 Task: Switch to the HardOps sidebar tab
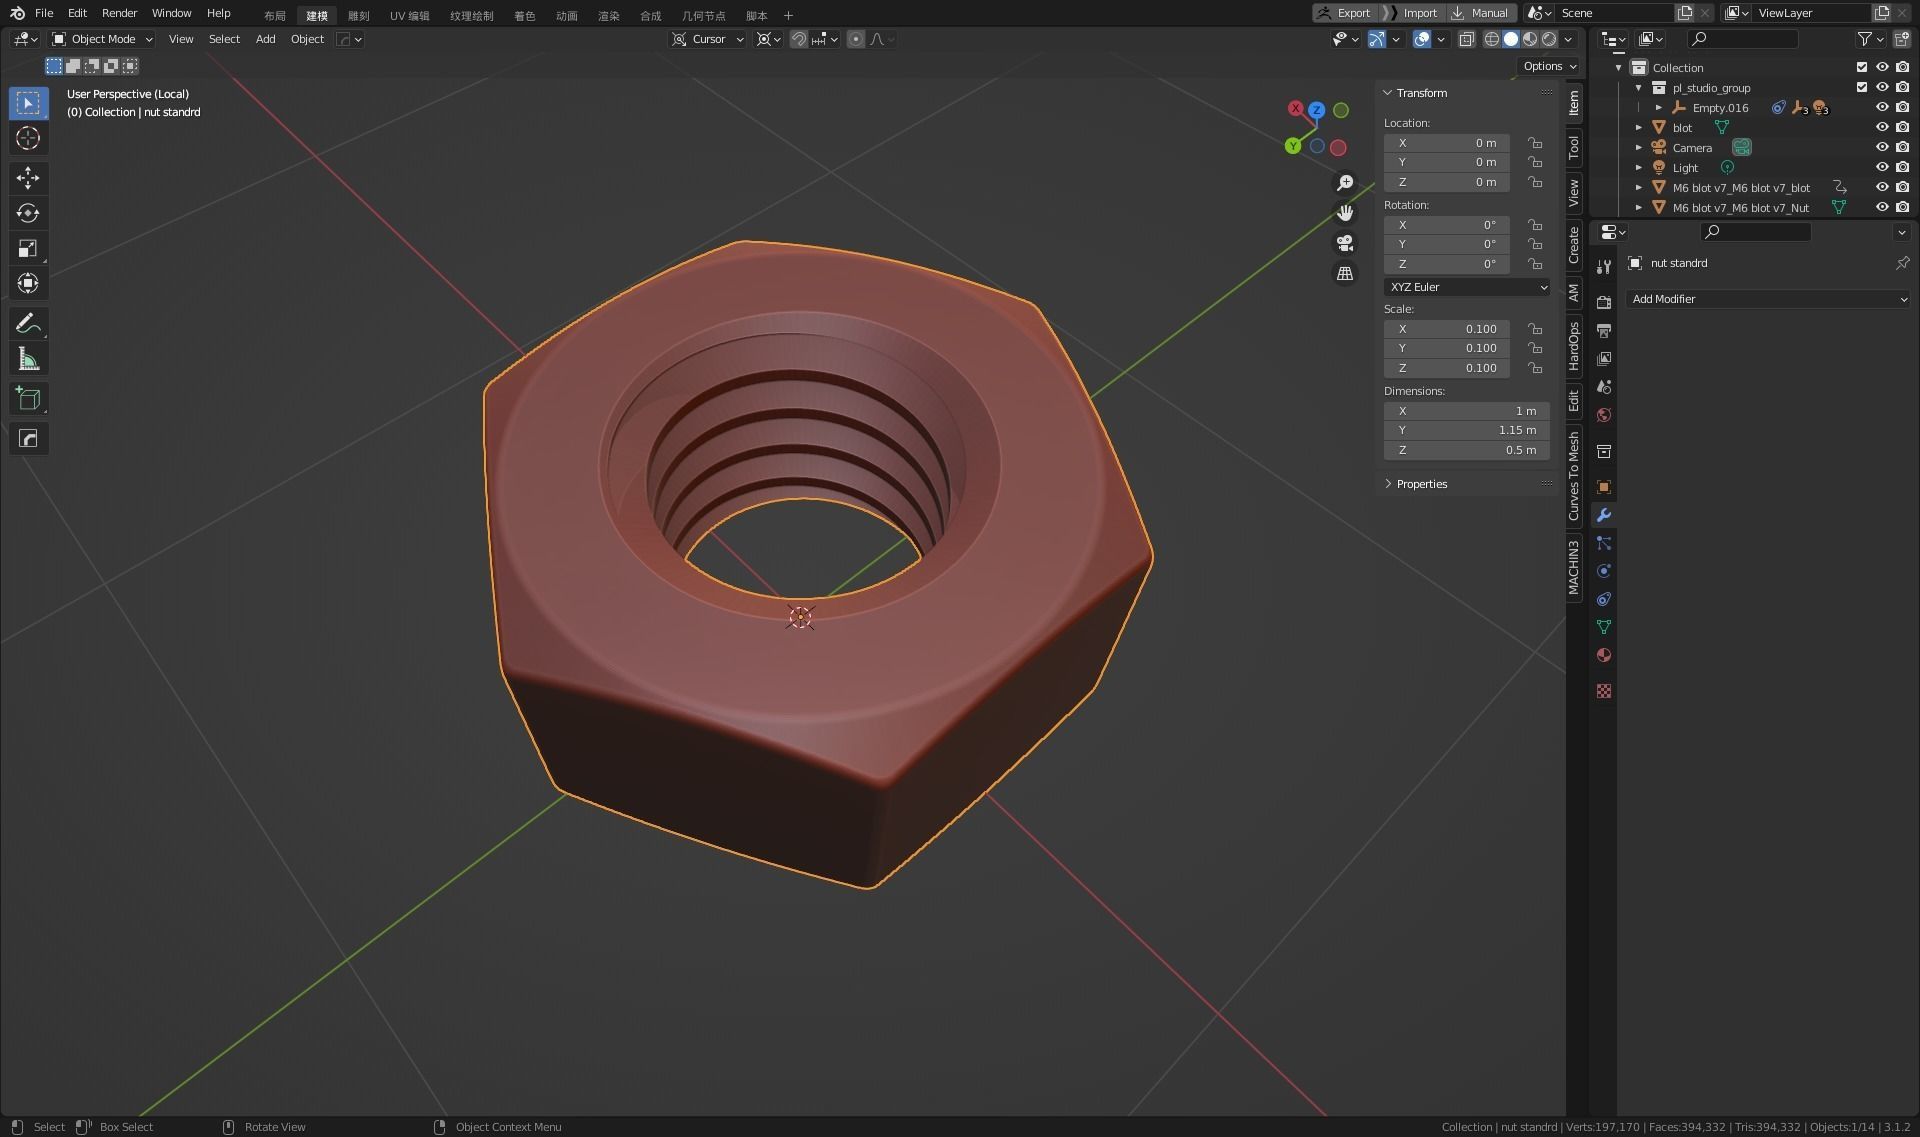[1574, 346]
